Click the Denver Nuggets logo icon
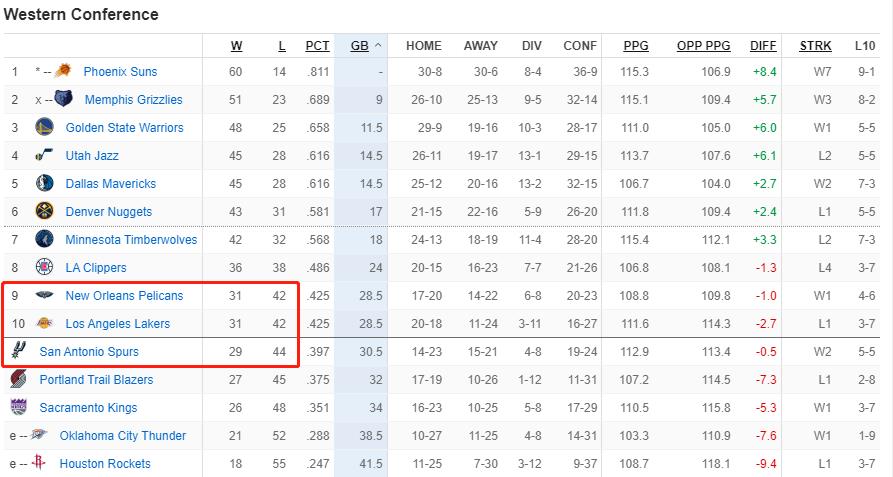 point(44,211)
